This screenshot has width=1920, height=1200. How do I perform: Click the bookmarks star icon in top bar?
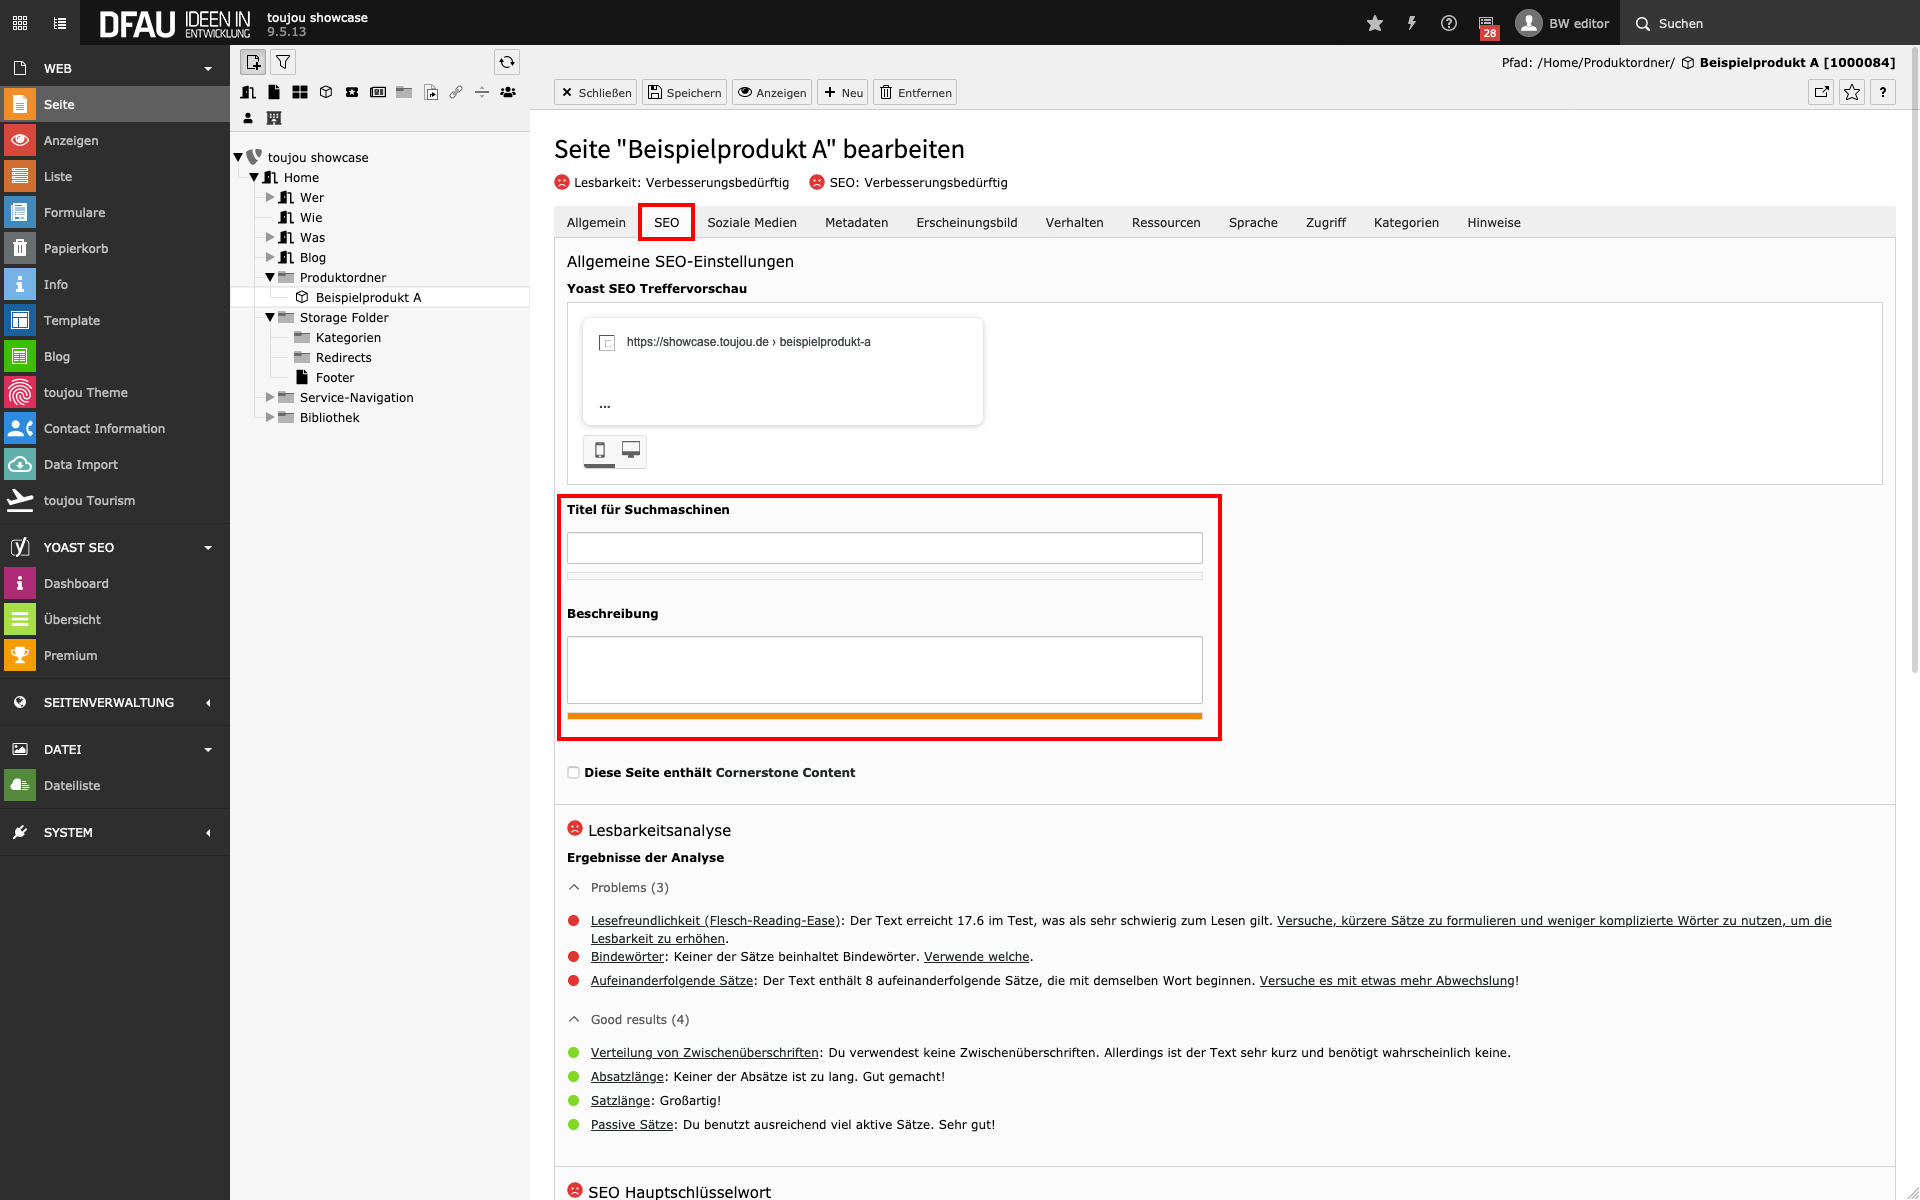(1375, 23)
